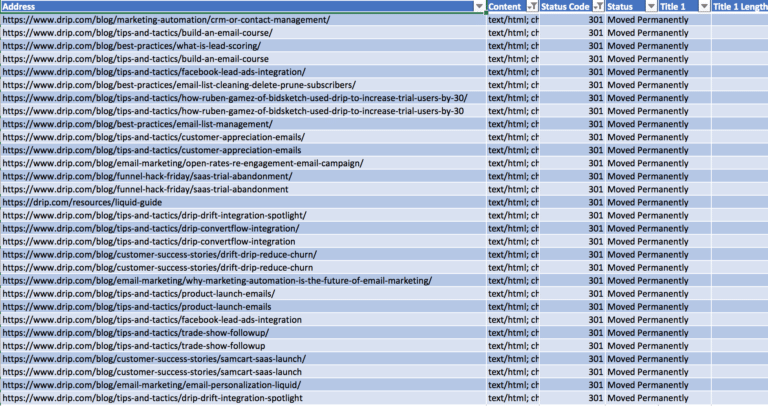
Task: Select 301 status code in crm-or-contact-management row
Action: 573,20
